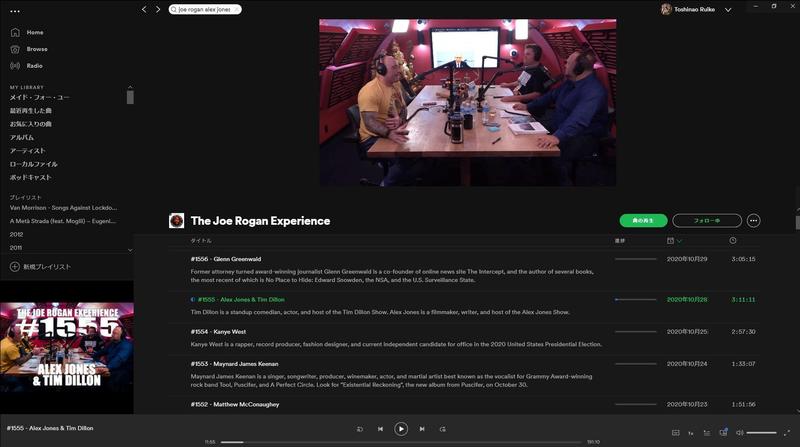Open ローカルファイル in the library
800x447 pixels.
pos(34,164)
